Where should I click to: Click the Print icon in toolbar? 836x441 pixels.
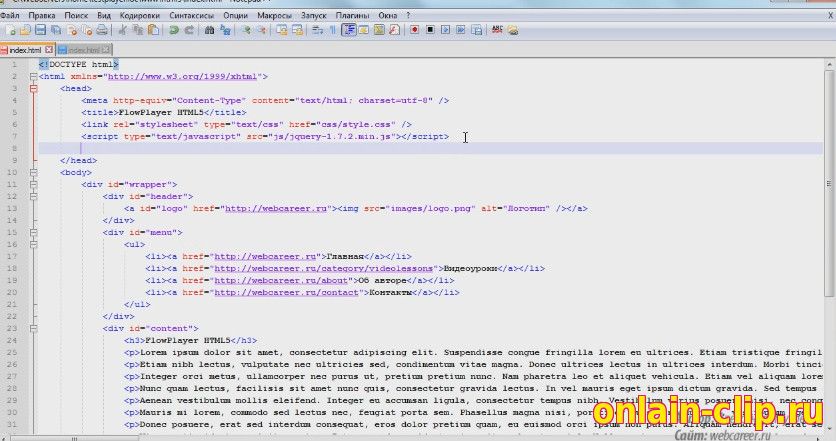click(102, 30)
